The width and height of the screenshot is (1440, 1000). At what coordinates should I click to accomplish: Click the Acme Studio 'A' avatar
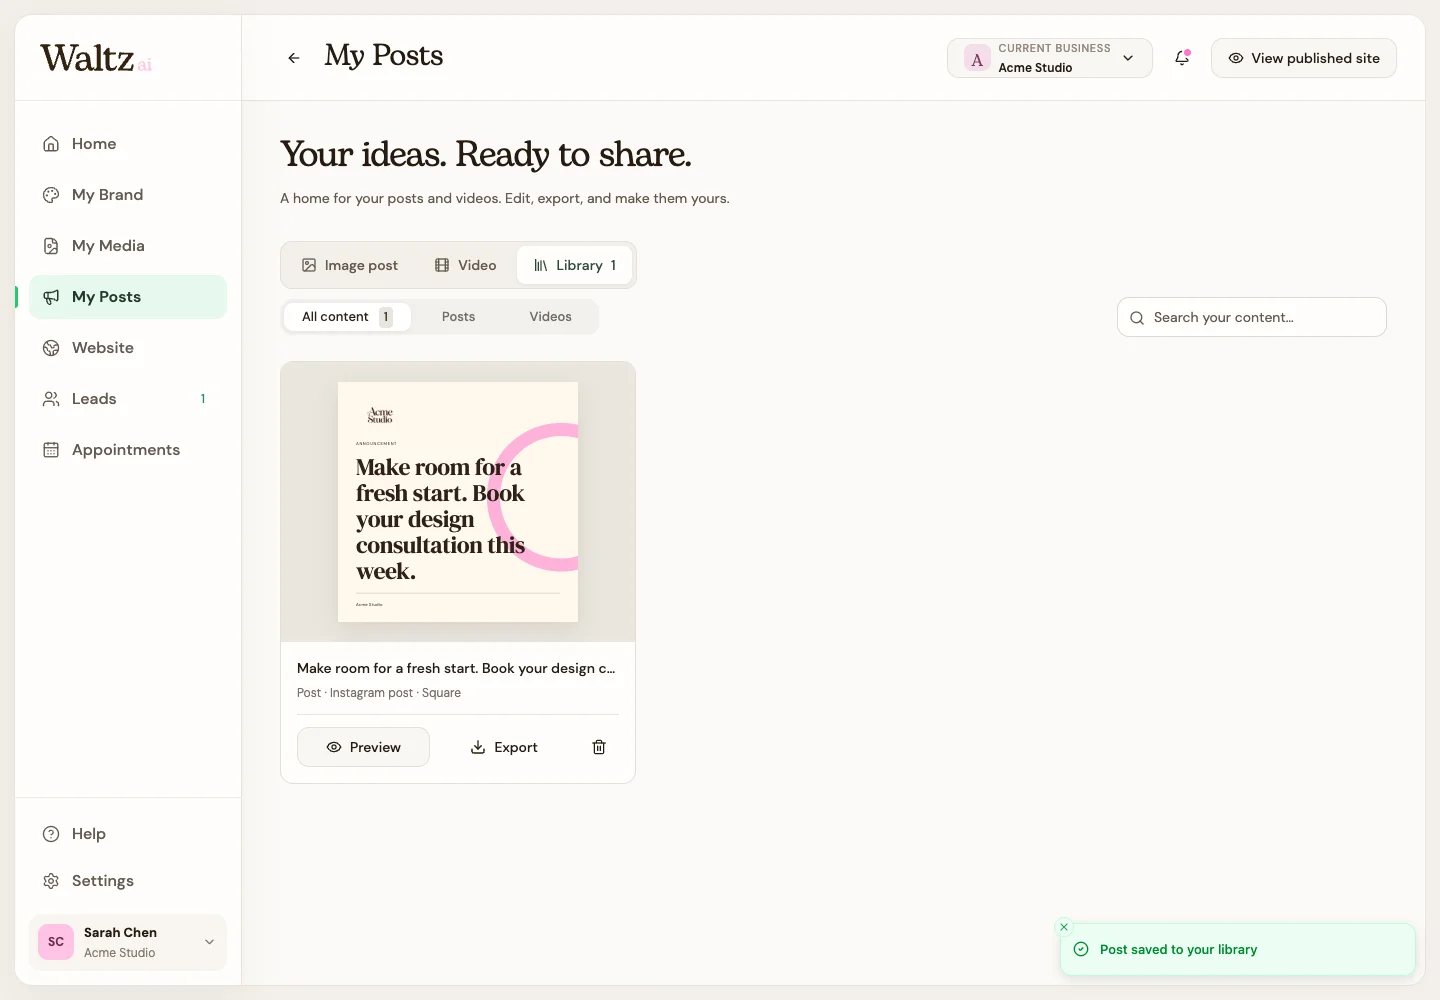977,58
